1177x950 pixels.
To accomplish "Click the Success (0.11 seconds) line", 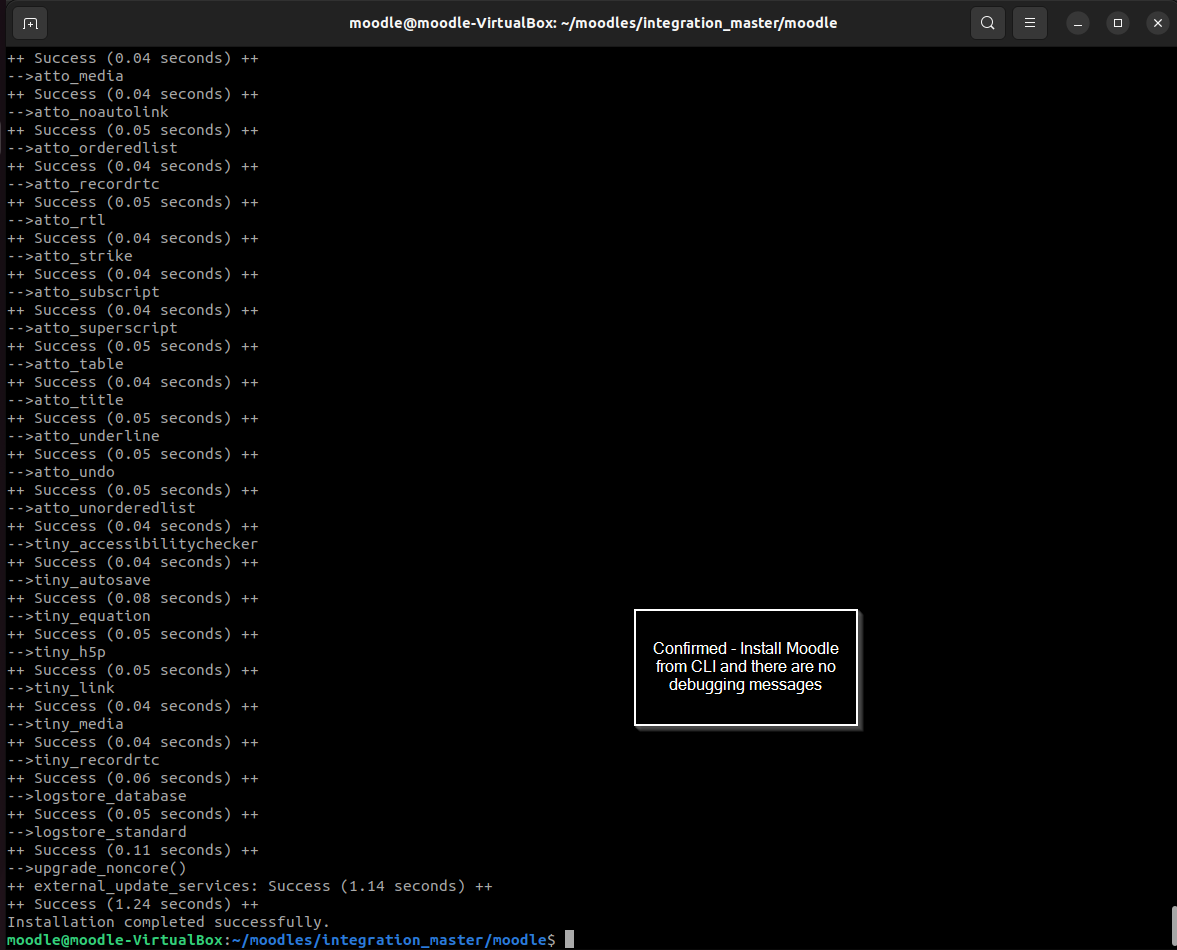I will tap(133, 850).
